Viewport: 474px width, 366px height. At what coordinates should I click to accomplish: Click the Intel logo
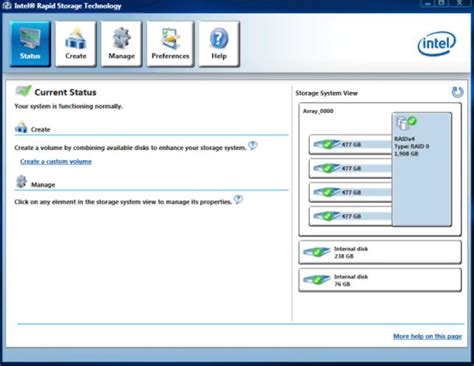pos(437,44)
